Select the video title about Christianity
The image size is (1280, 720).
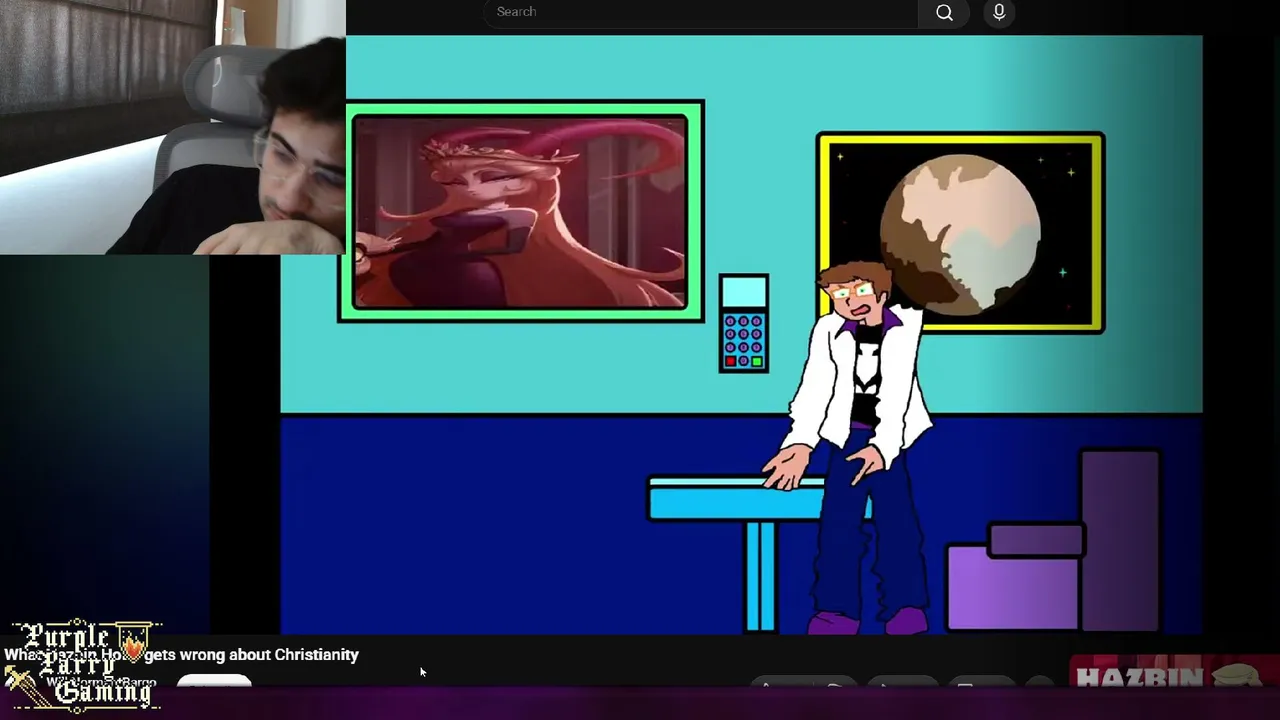tap(181, 655)
